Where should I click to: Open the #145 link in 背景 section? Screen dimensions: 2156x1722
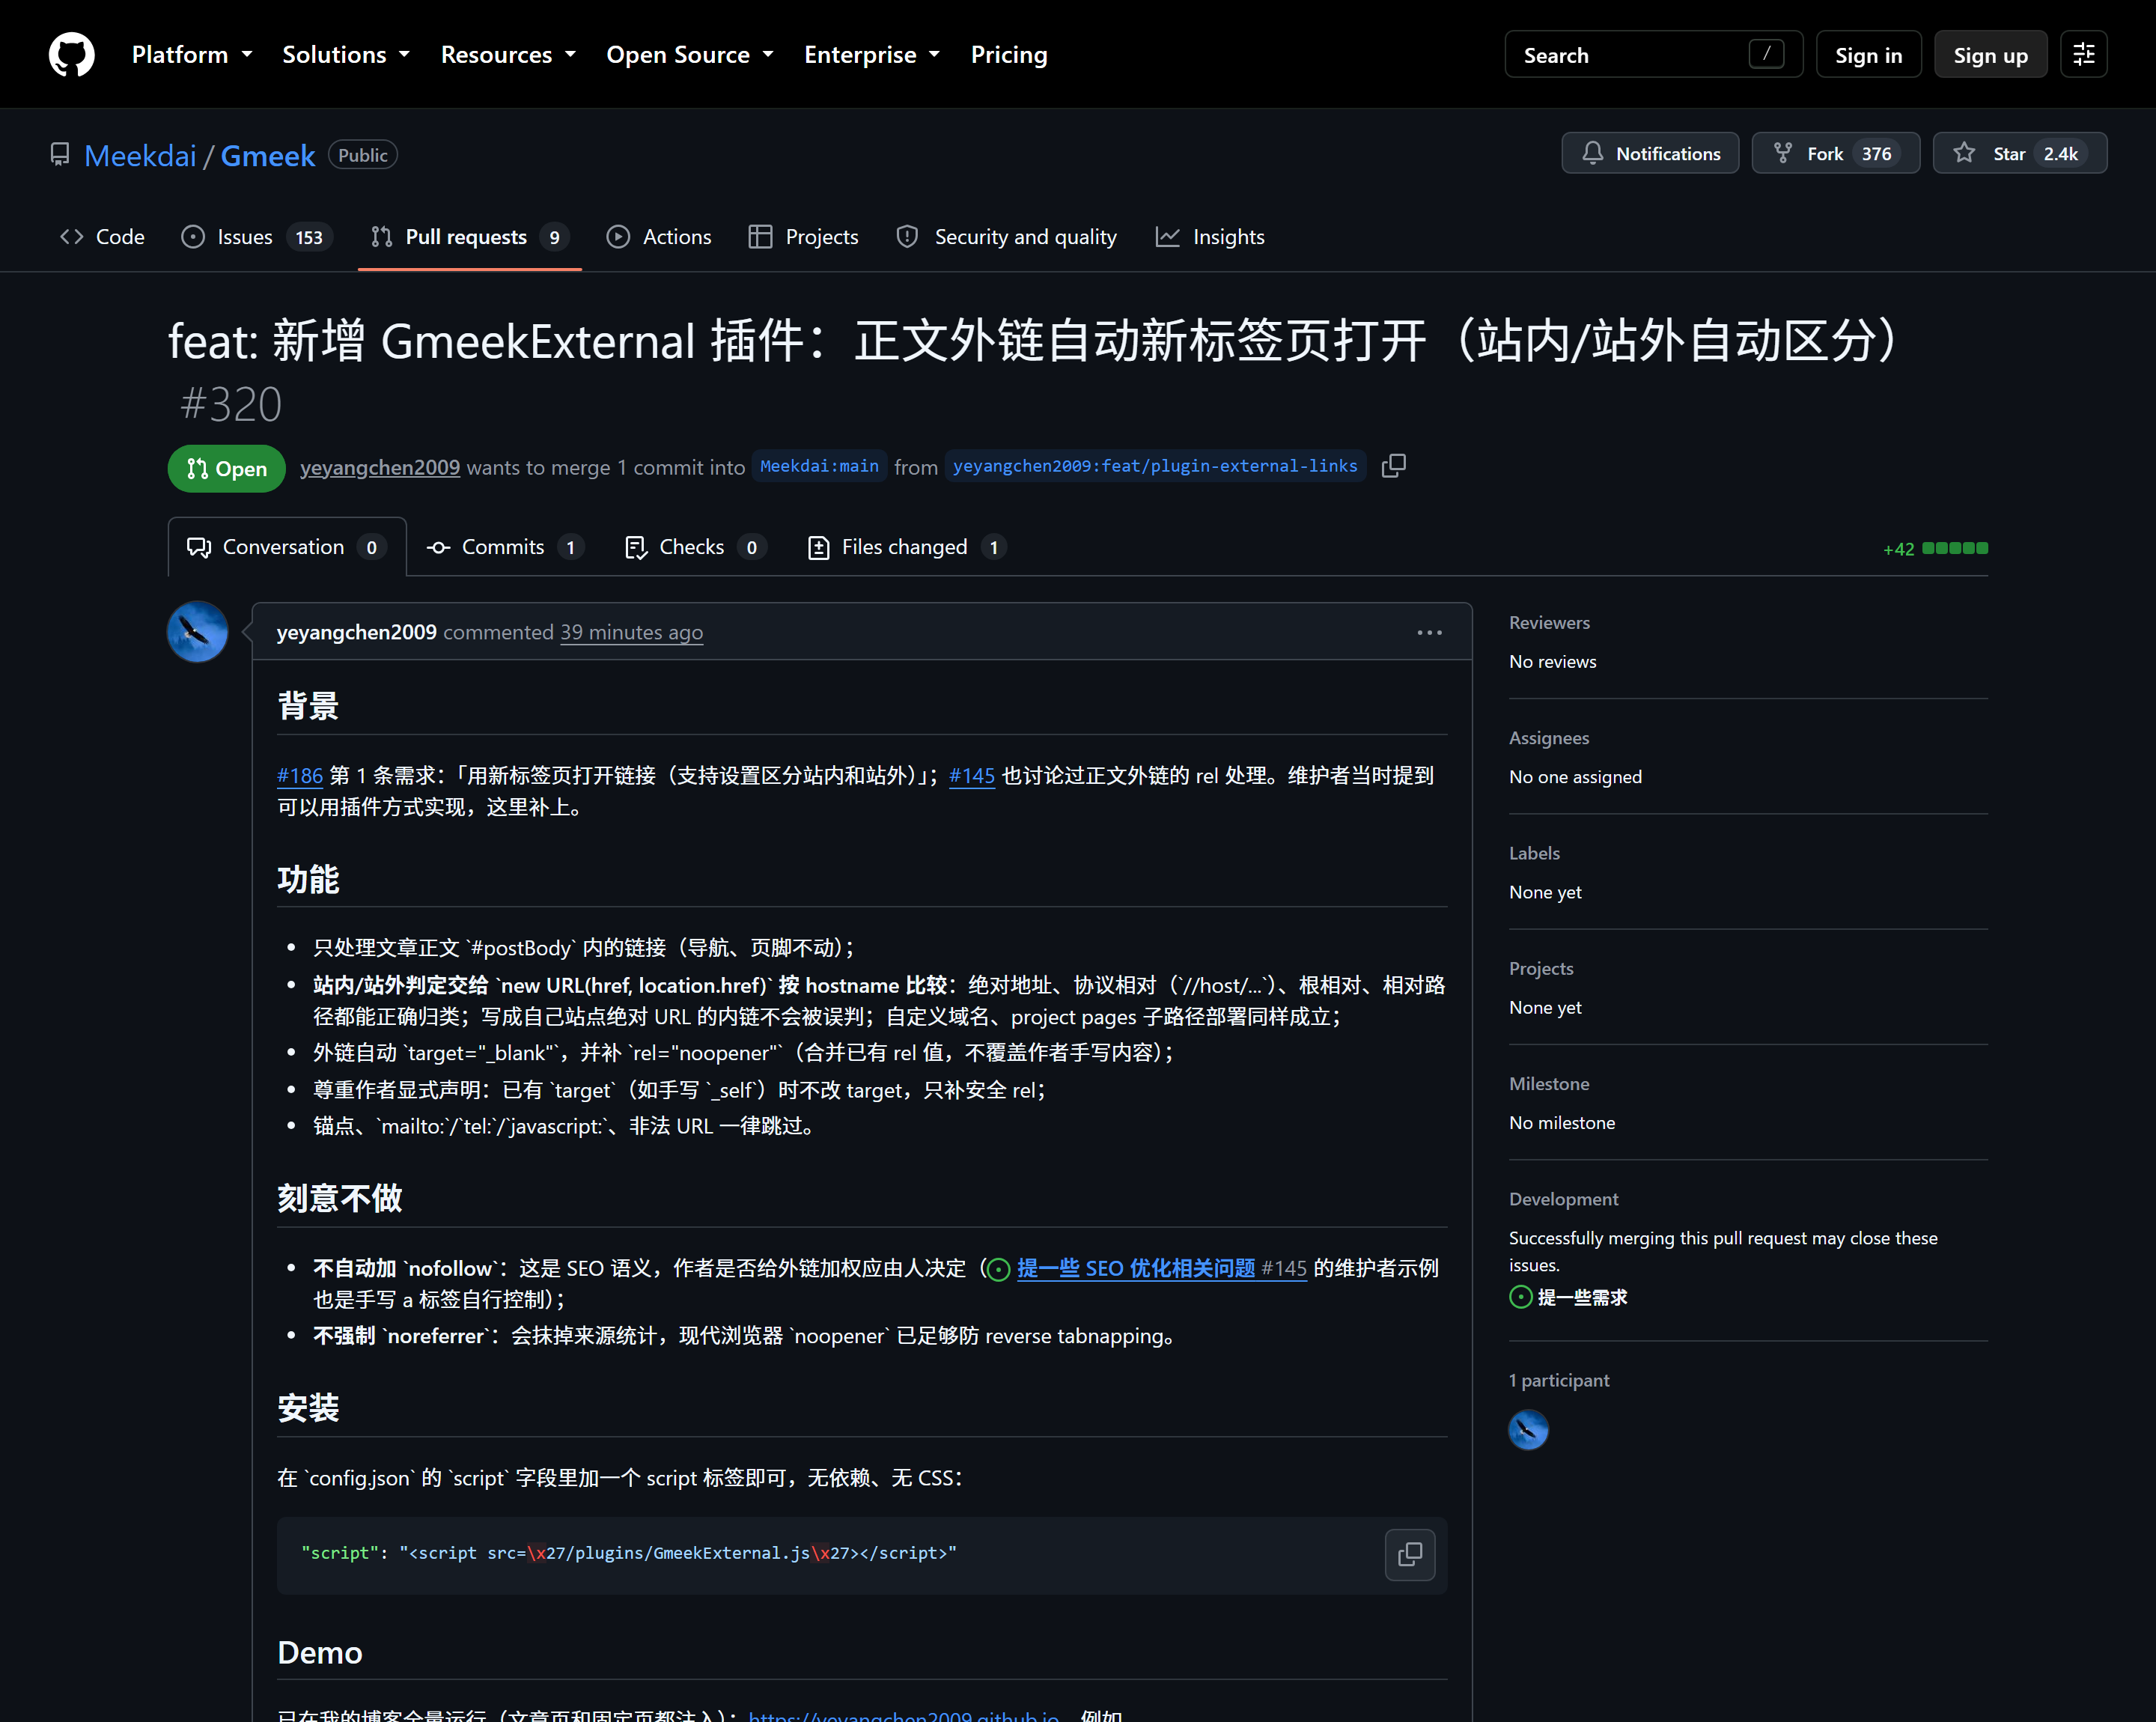[x=972, y=775]
